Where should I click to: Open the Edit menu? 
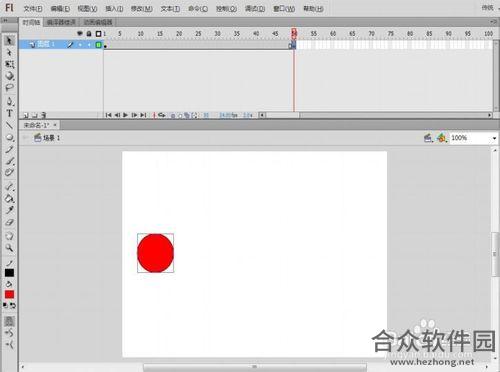[60, 9]
